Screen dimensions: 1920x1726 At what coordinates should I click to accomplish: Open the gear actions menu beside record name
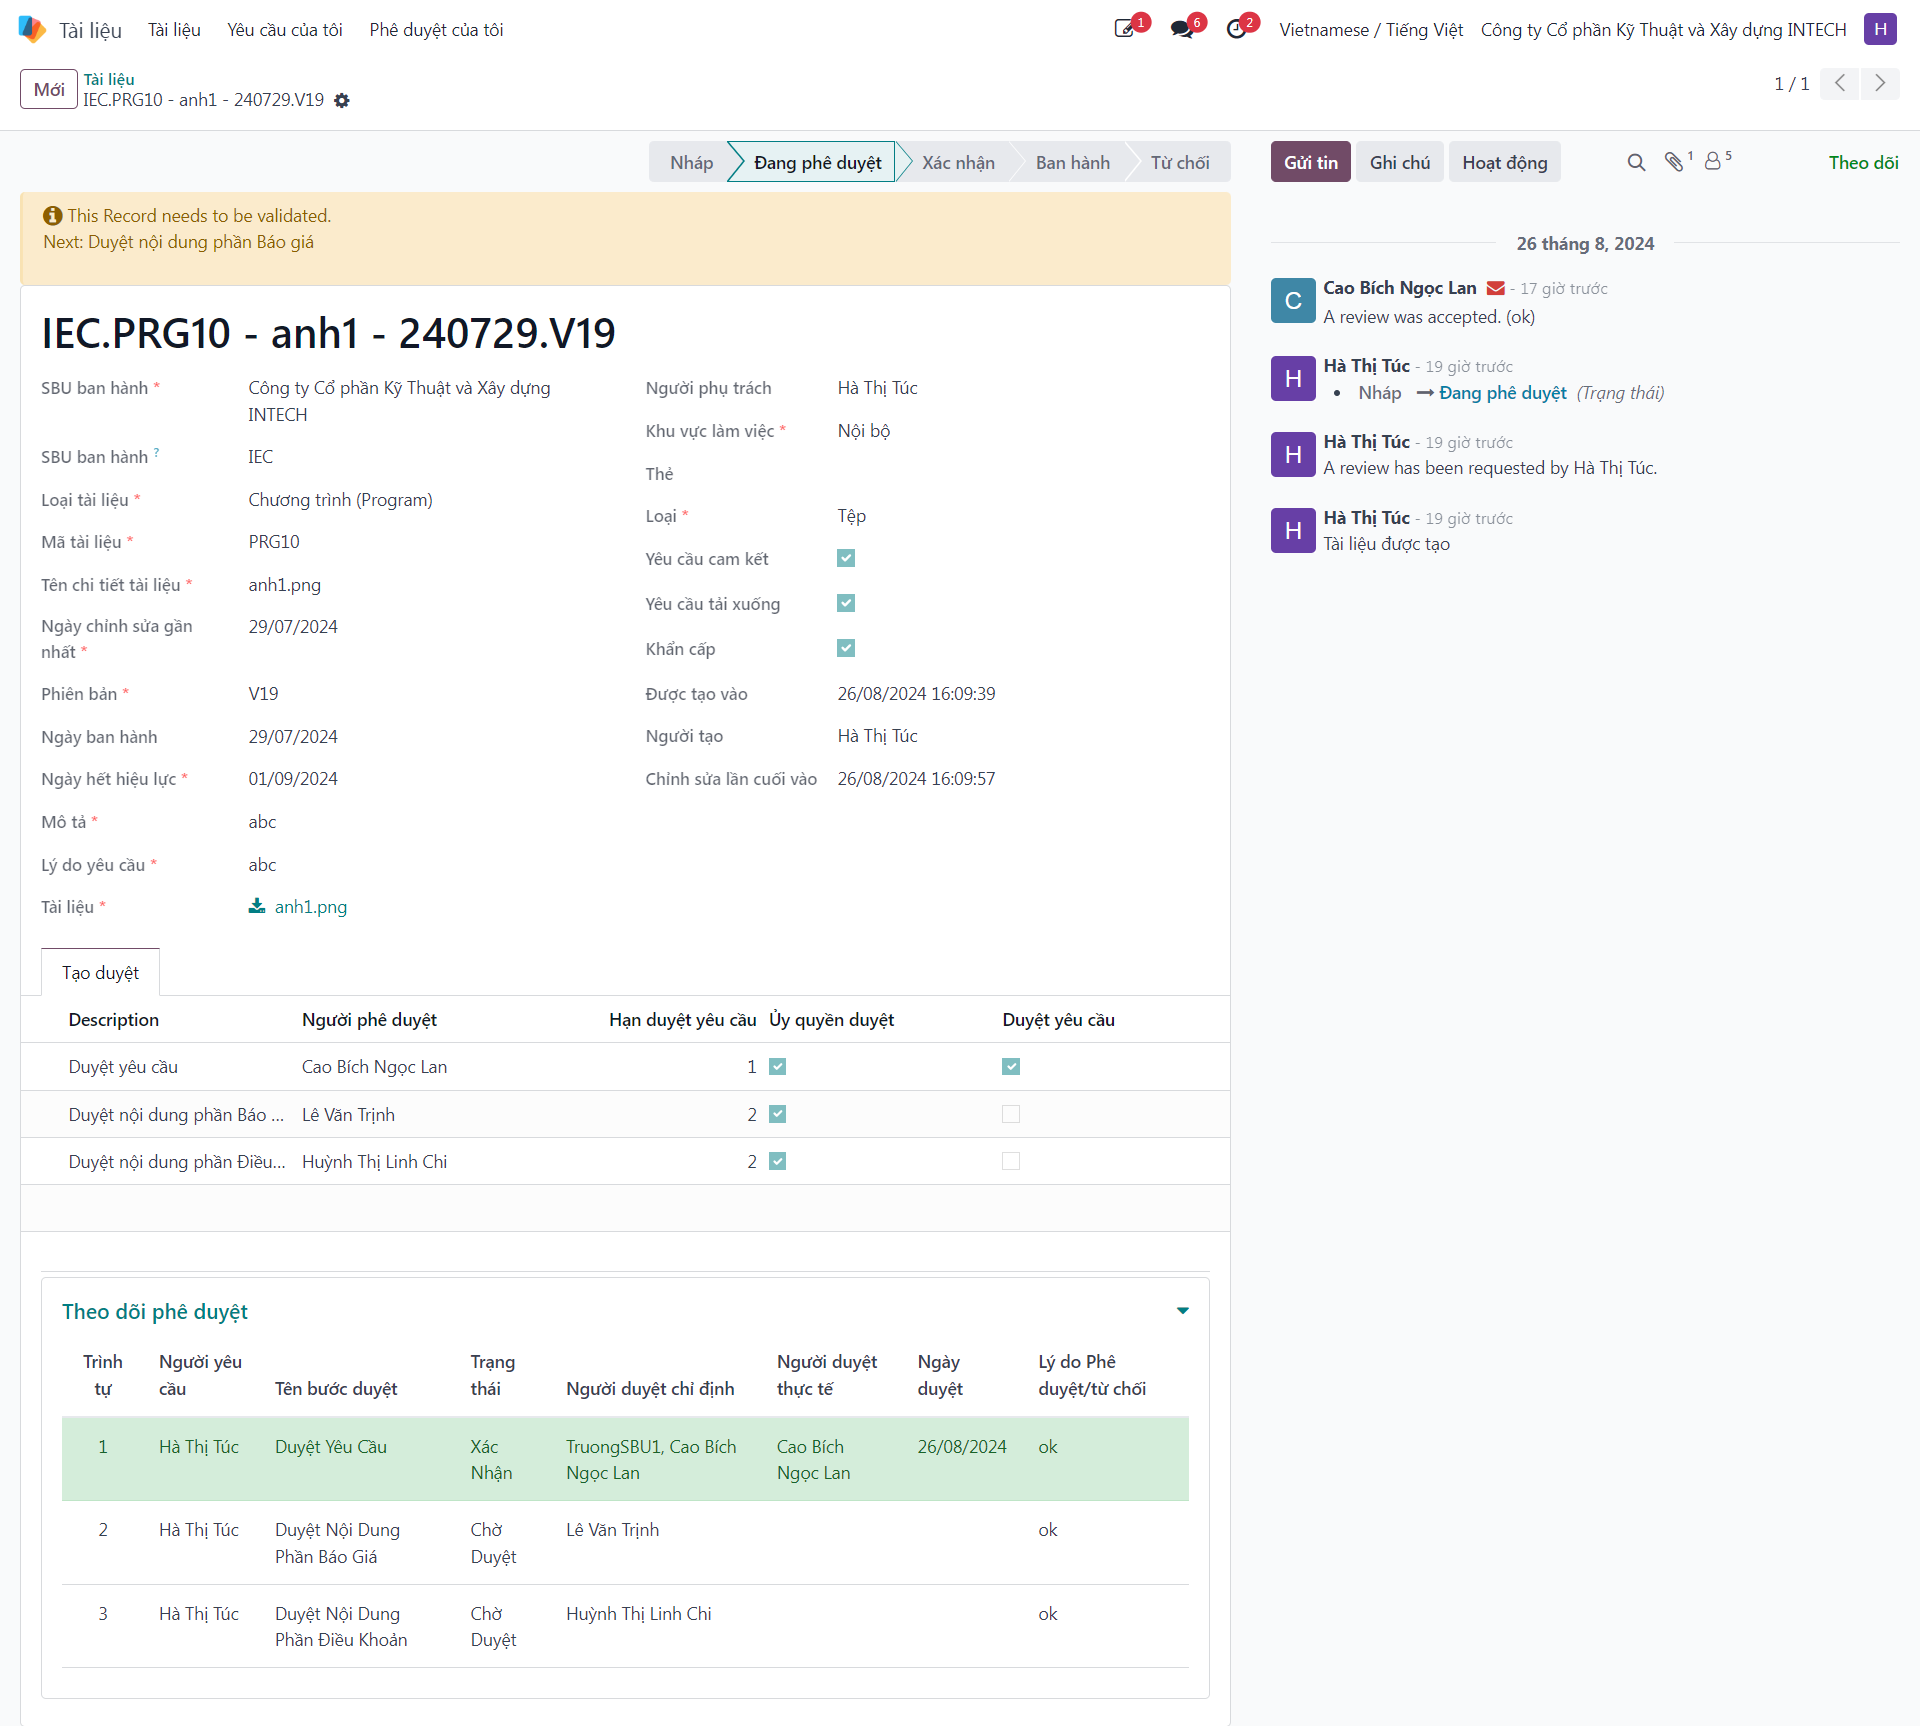coord(342,100)
